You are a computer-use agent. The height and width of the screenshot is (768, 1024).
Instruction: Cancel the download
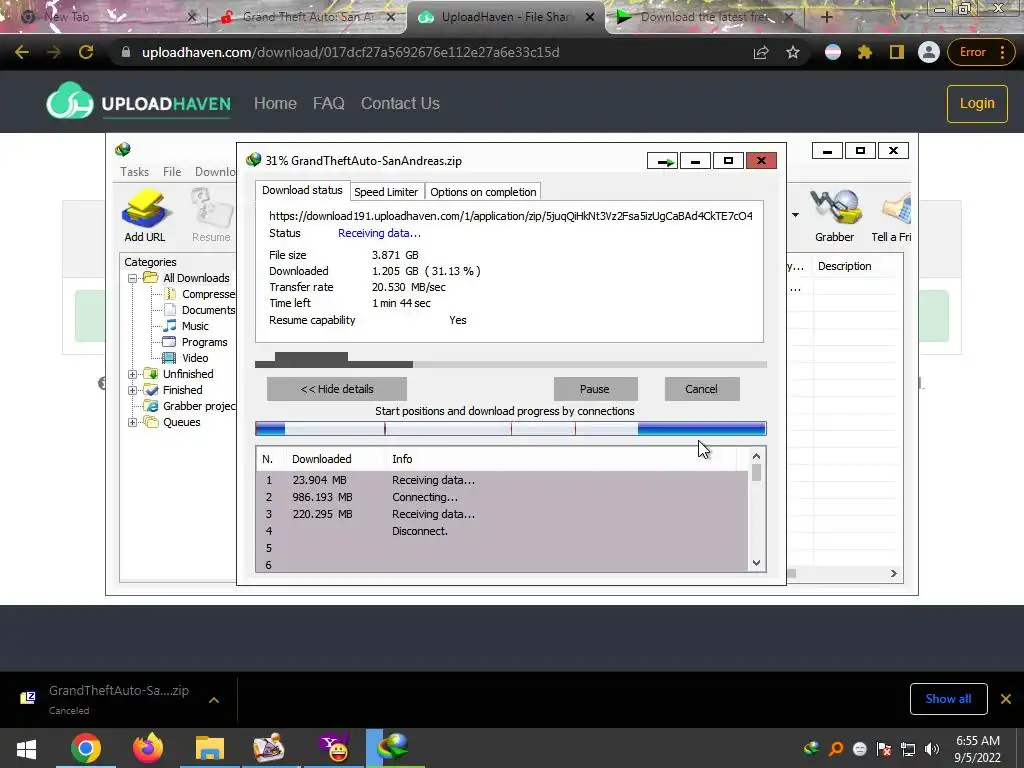(701, 389)
